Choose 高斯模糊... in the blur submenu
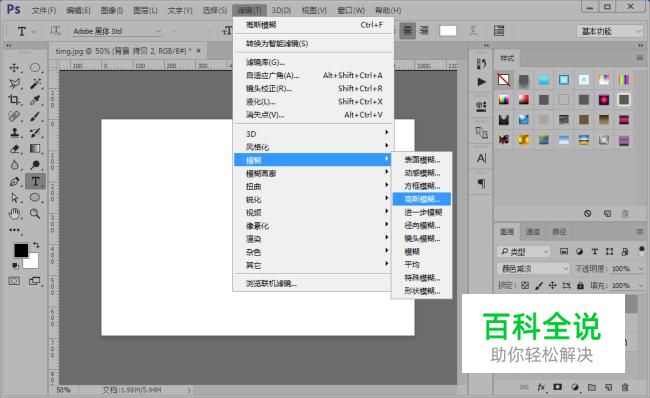 coord(422,199)
